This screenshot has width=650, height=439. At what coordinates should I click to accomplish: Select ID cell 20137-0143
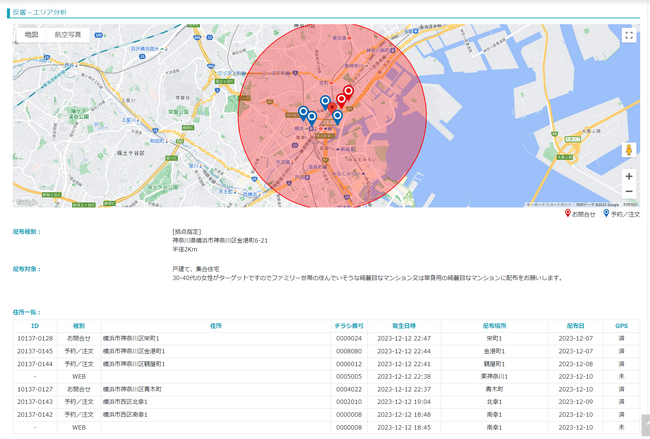point(35,402)
